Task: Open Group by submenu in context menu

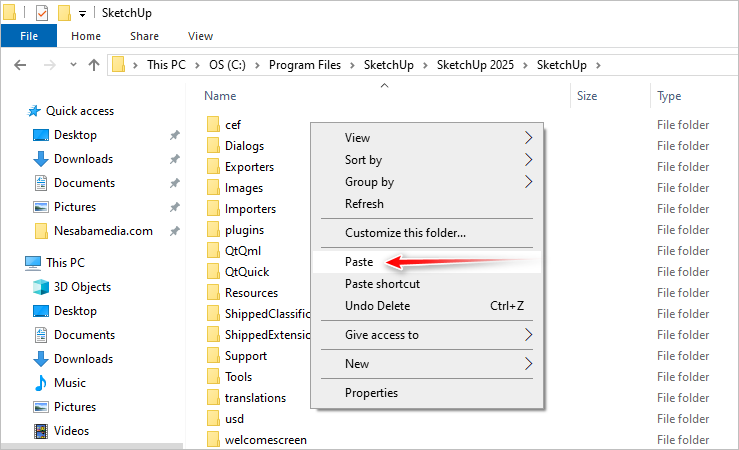Action: tap(427, 182)
